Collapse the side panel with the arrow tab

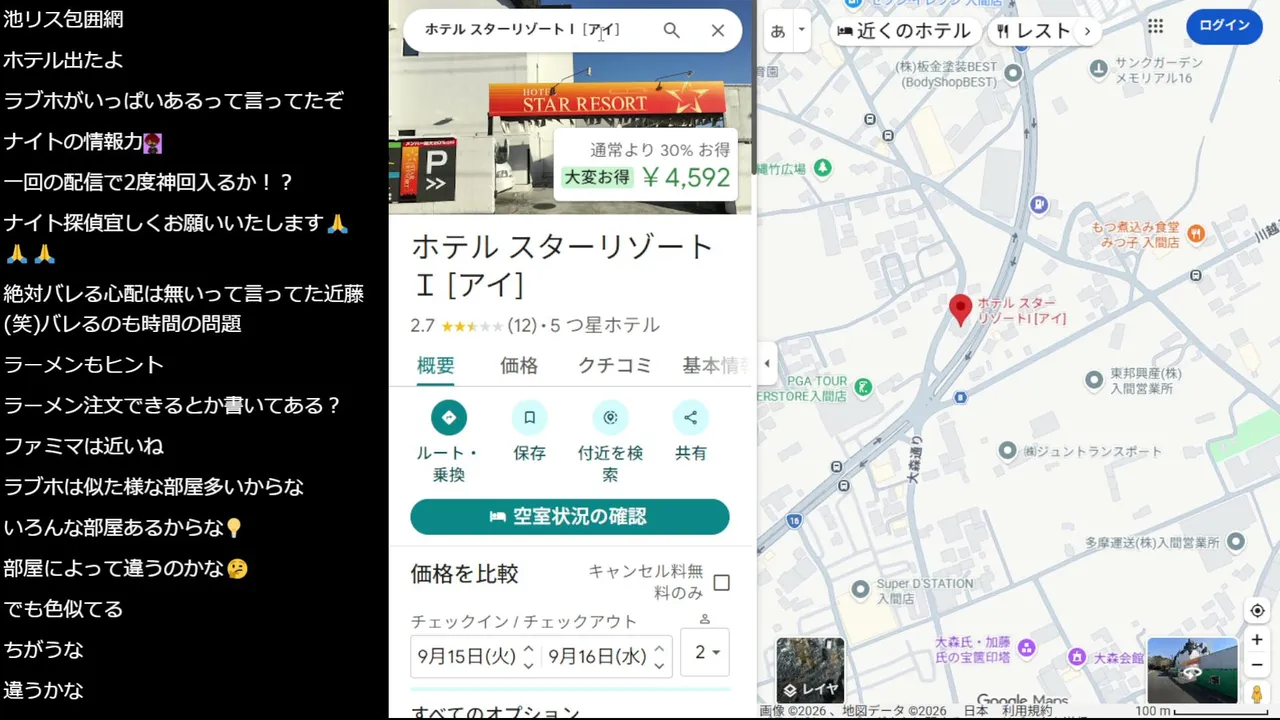point(767,364)
